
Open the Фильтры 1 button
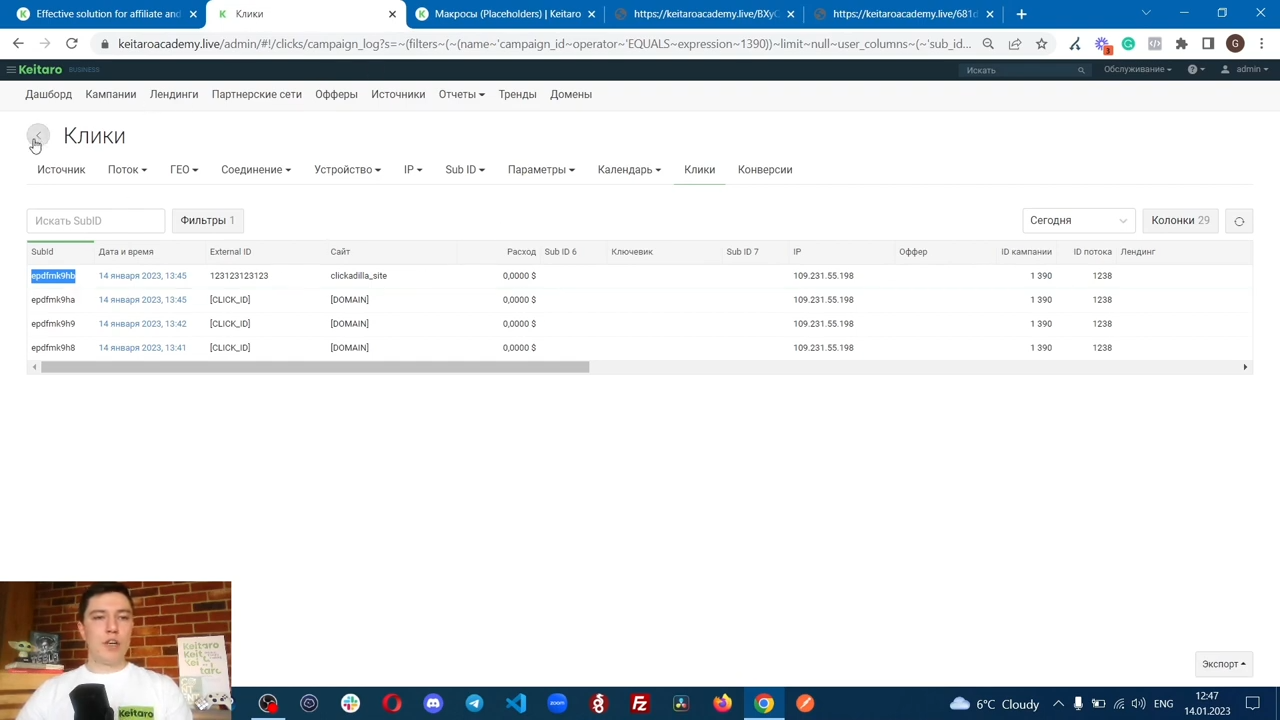(207, 221)
